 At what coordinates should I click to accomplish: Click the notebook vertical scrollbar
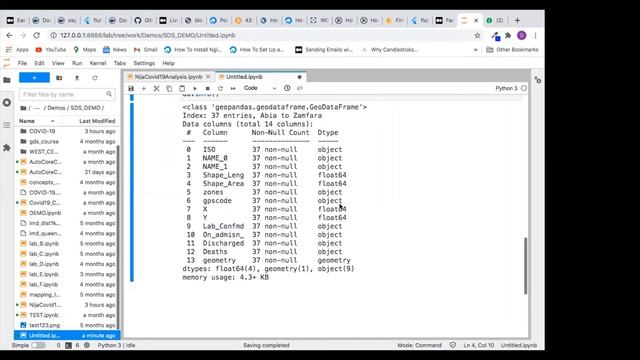click(x=525, y=266)
